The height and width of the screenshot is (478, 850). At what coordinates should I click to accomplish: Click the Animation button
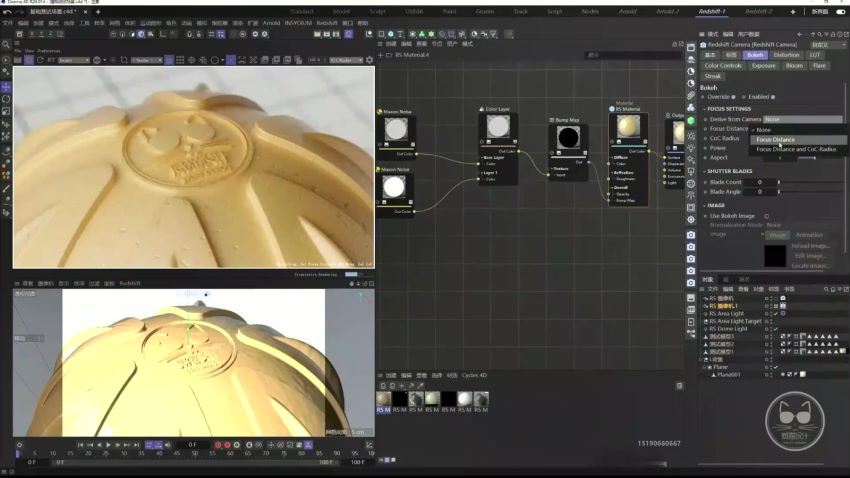coord(809,235)
